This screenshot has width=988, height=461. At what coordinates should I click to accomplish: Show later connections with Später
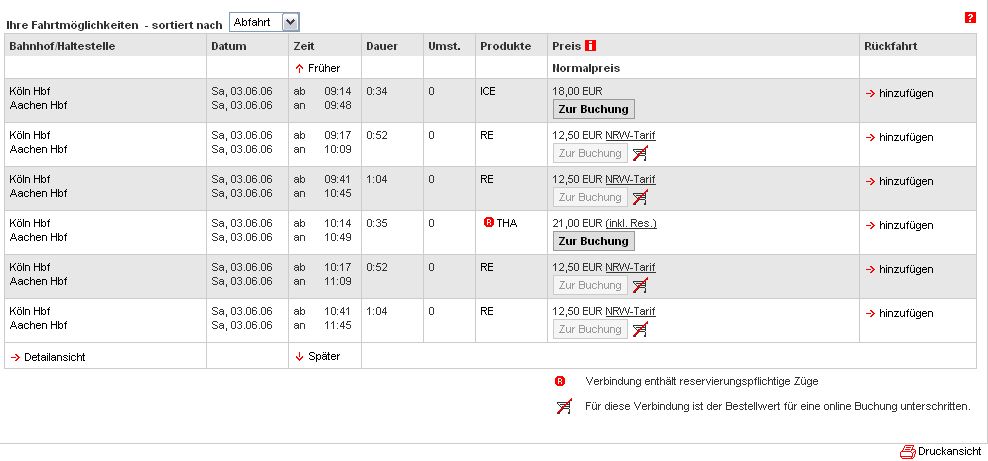coord(318,356)
